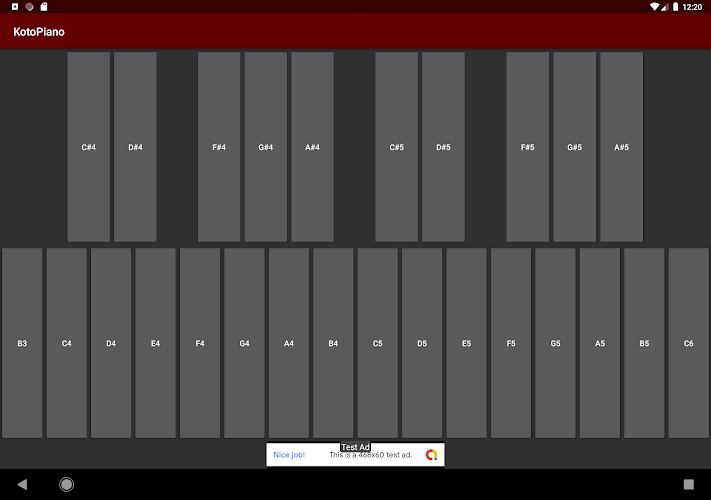711x500 pixels.
Task: Play the D#4 sharp key
Action: click(x=135, y=147)
